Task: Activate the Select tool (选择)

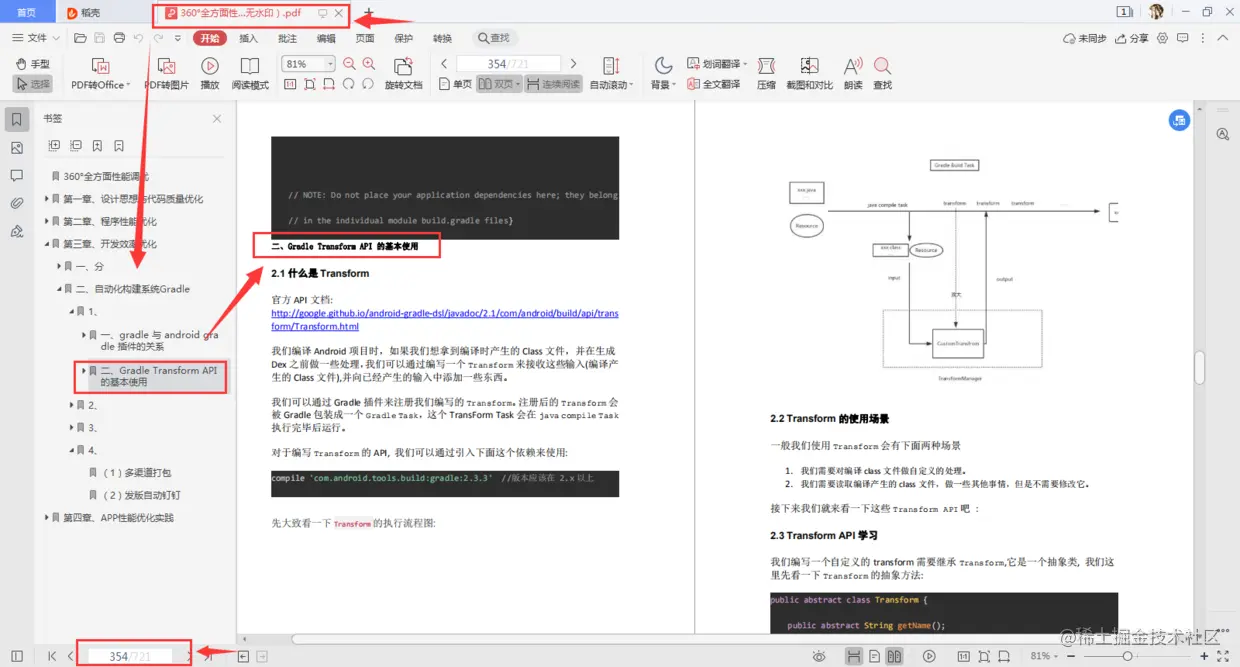Action: pos(33,85)
